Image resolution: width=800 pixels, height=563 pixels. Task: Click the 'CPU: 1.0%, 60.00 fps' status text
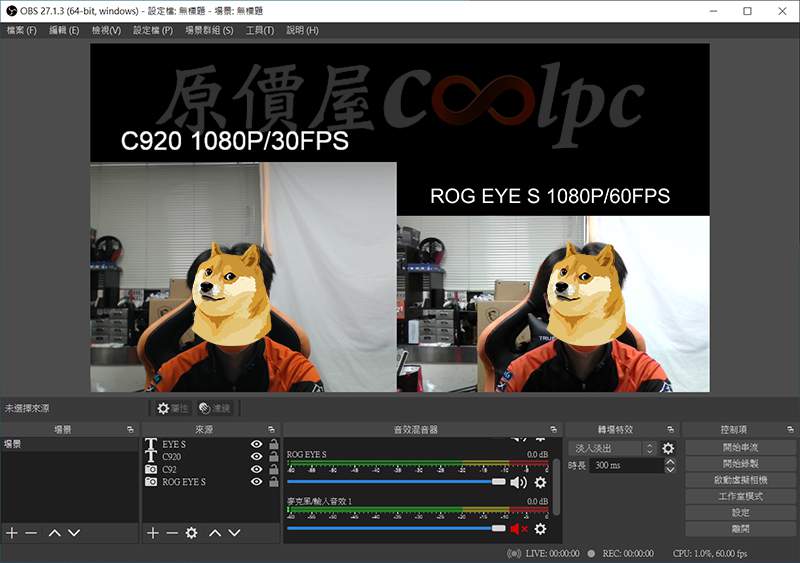(710, 553)
